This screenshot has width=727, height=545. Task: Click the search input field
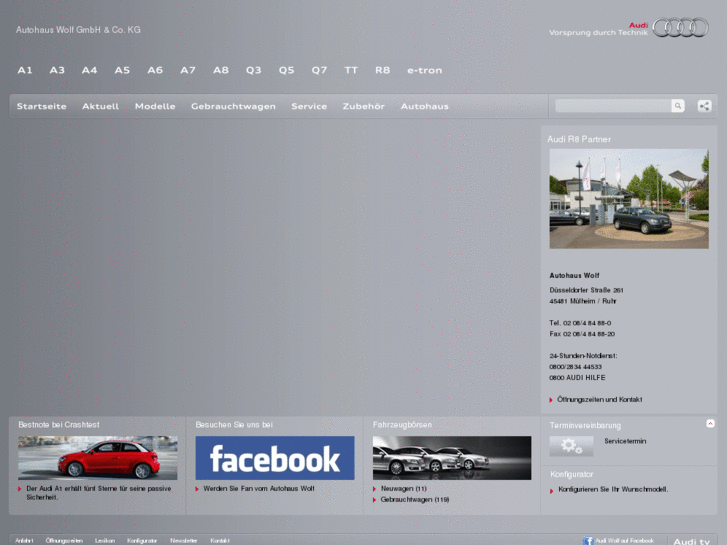(x=613, y=106)
